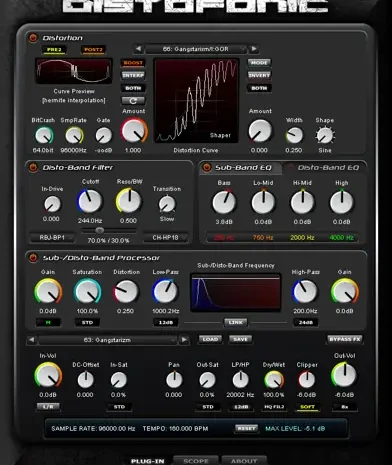The height and width of the screenshot is (465, 392).
Task: Click the BitCrush knob
Action: 44,136
